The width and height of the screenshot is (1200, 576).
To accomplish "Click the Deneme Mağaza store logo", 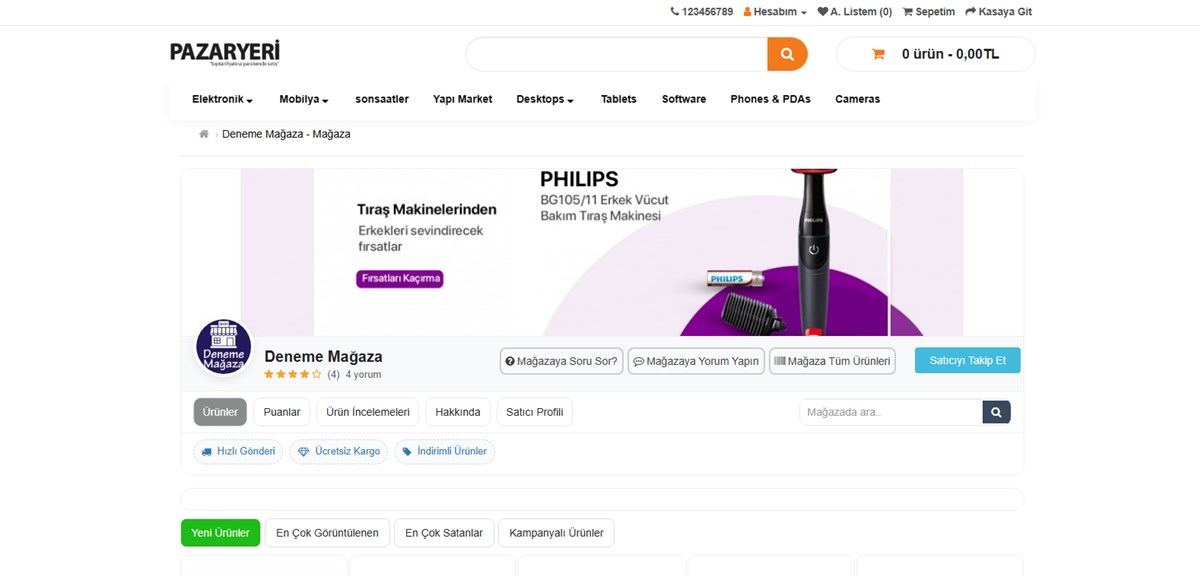I will [223, 348].
